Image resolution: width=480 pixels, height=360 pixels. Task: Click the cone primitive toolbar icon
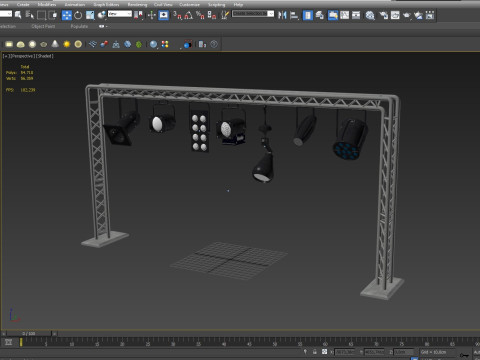(x=55, y=44)
